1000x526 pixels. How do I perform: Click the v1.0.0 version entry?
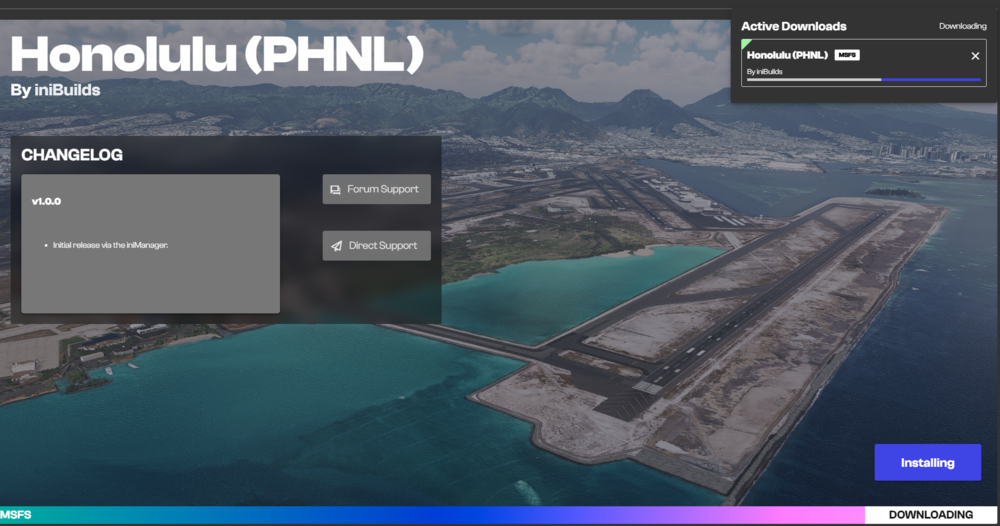point(46,201)
